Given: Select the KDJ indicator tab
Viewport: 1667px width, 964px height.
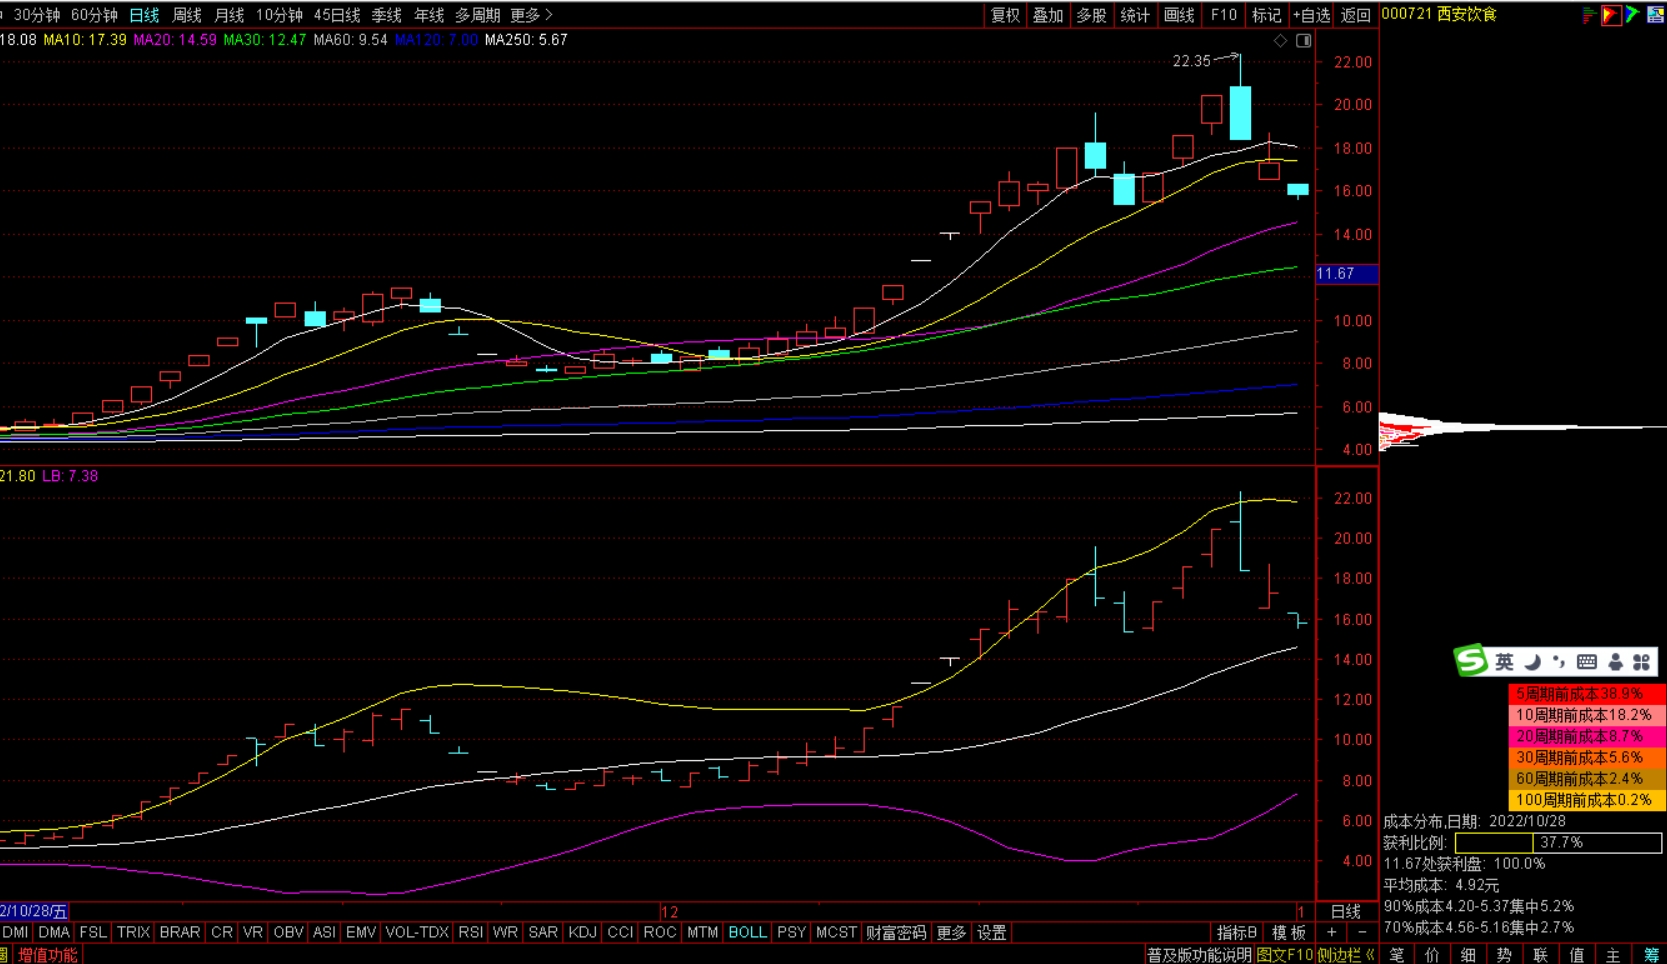Looking at the screenshot, I should point(582,933).
